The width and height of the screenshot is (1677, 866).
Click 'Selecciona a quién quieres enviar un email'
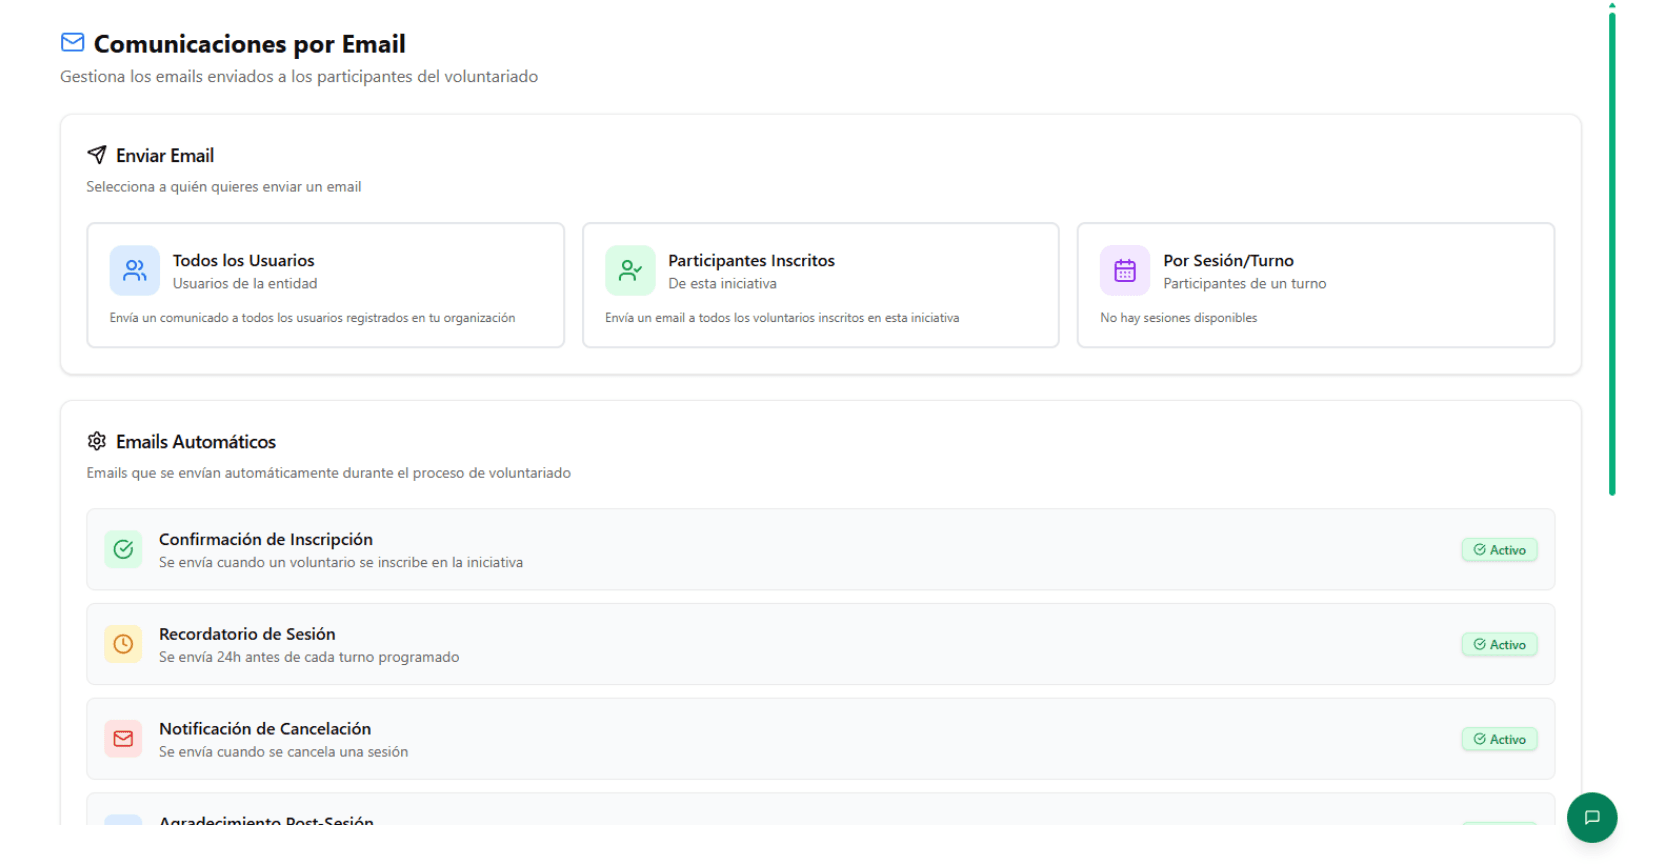(224, 187)
